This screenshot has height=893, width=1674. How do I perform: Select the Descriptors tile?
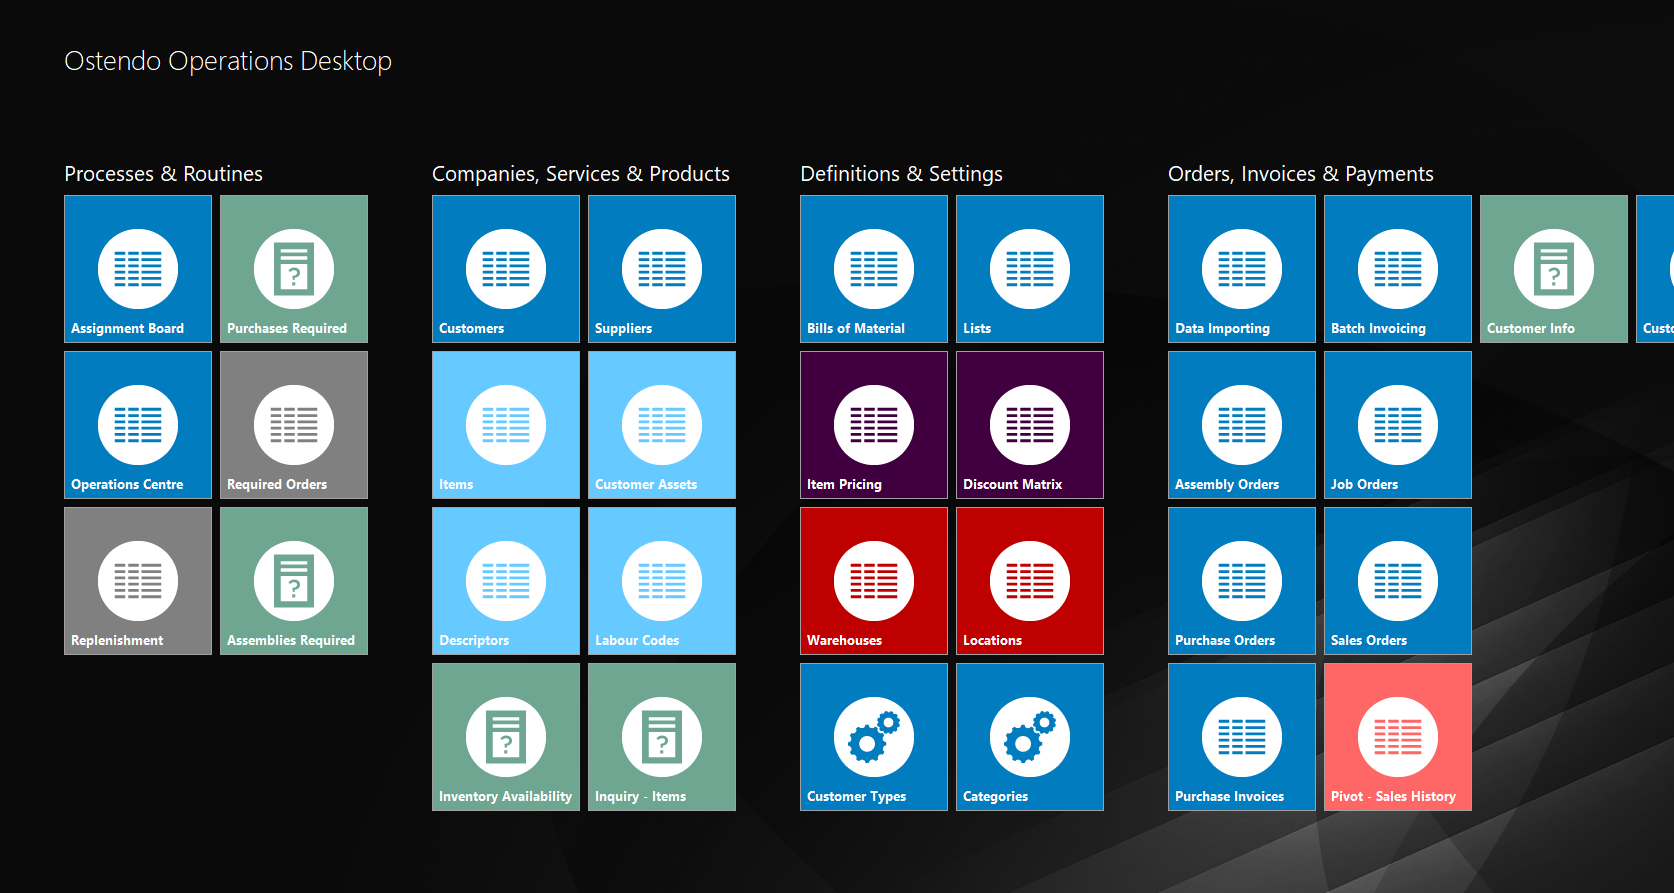point(506,581)
